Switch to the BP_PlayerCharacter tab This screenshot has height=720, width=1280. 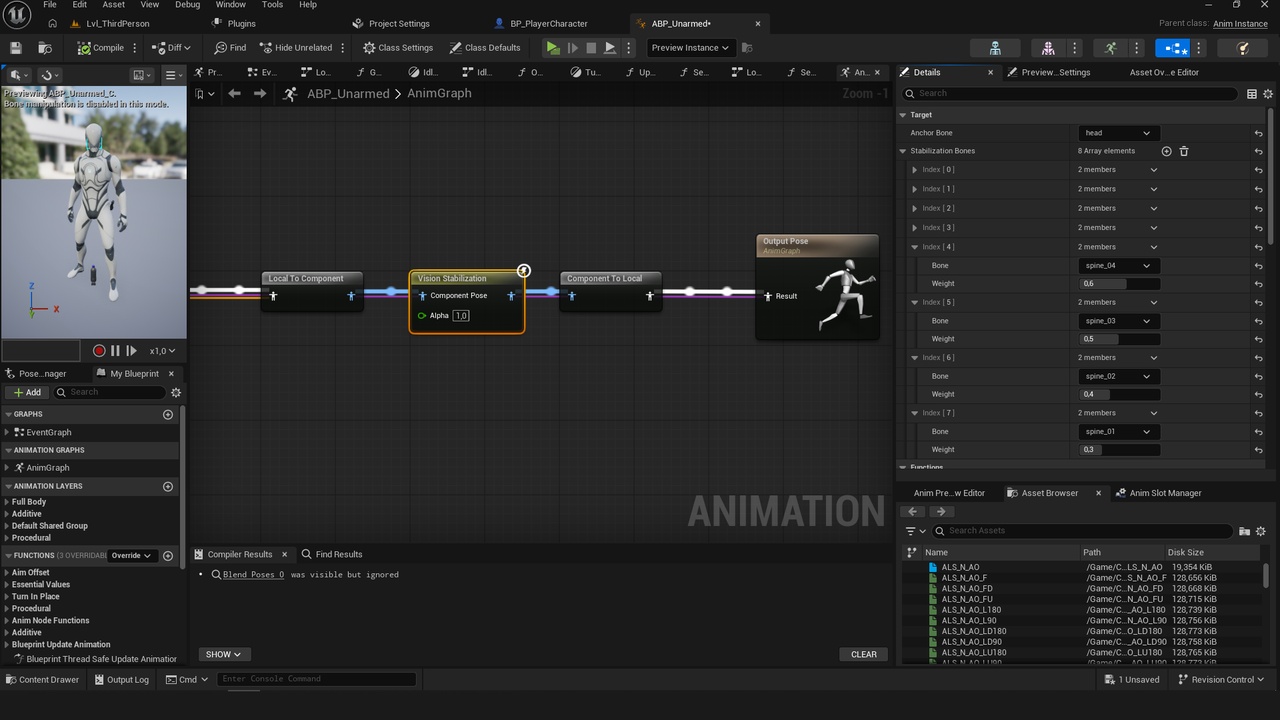[541, 23]
